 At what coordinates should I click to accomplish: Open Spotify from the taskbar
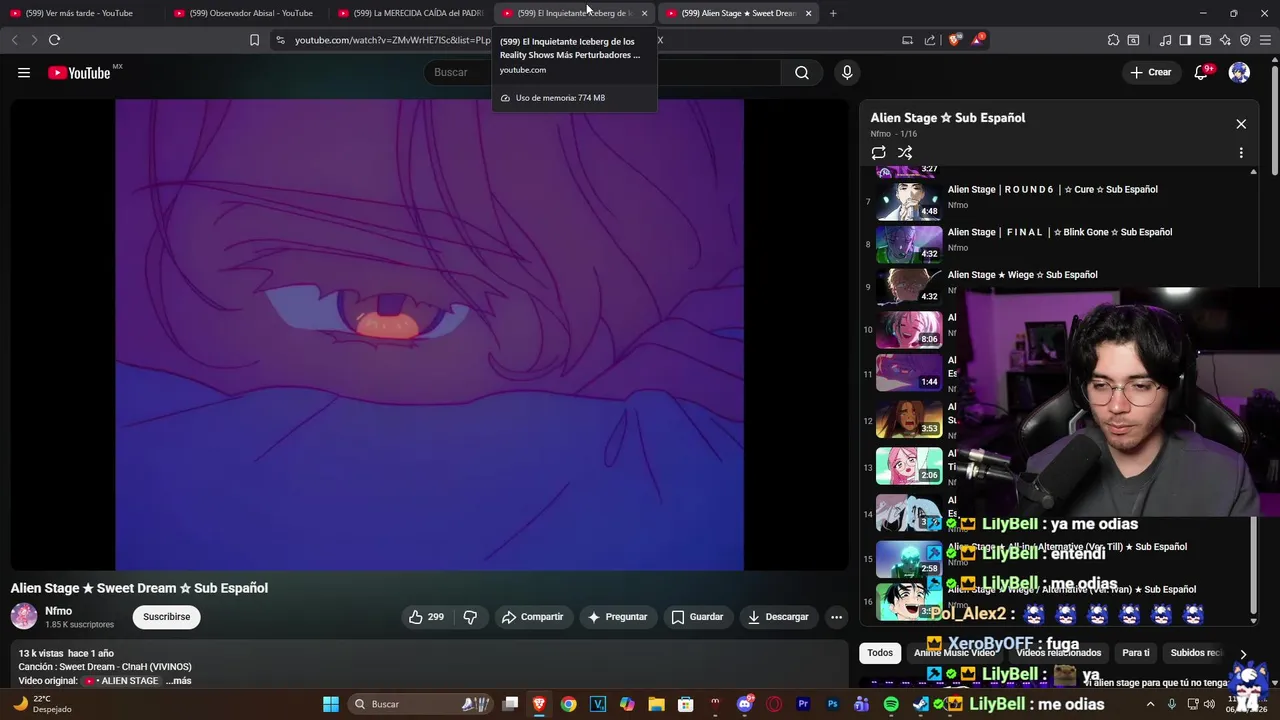(x=891, y=704)
